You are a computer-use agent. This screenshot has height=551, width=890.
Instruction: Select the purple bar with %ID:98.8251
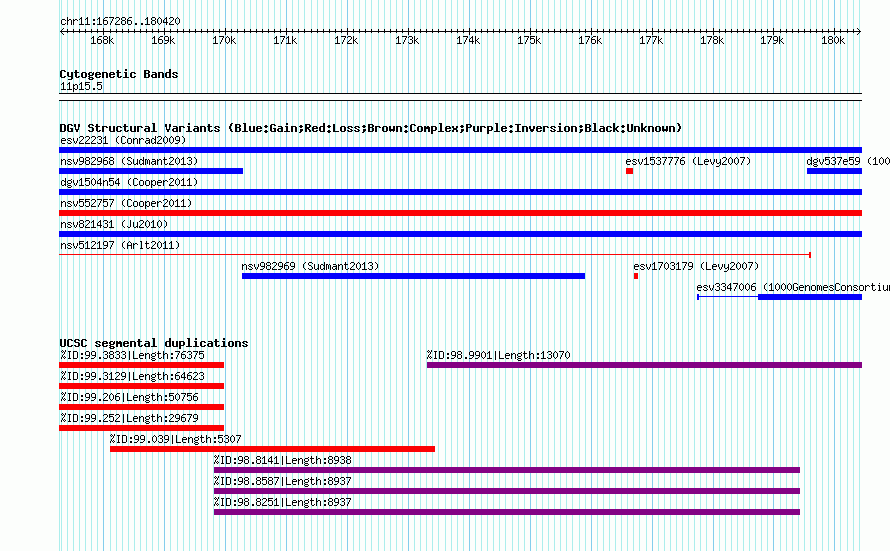[x=507, y=512]
